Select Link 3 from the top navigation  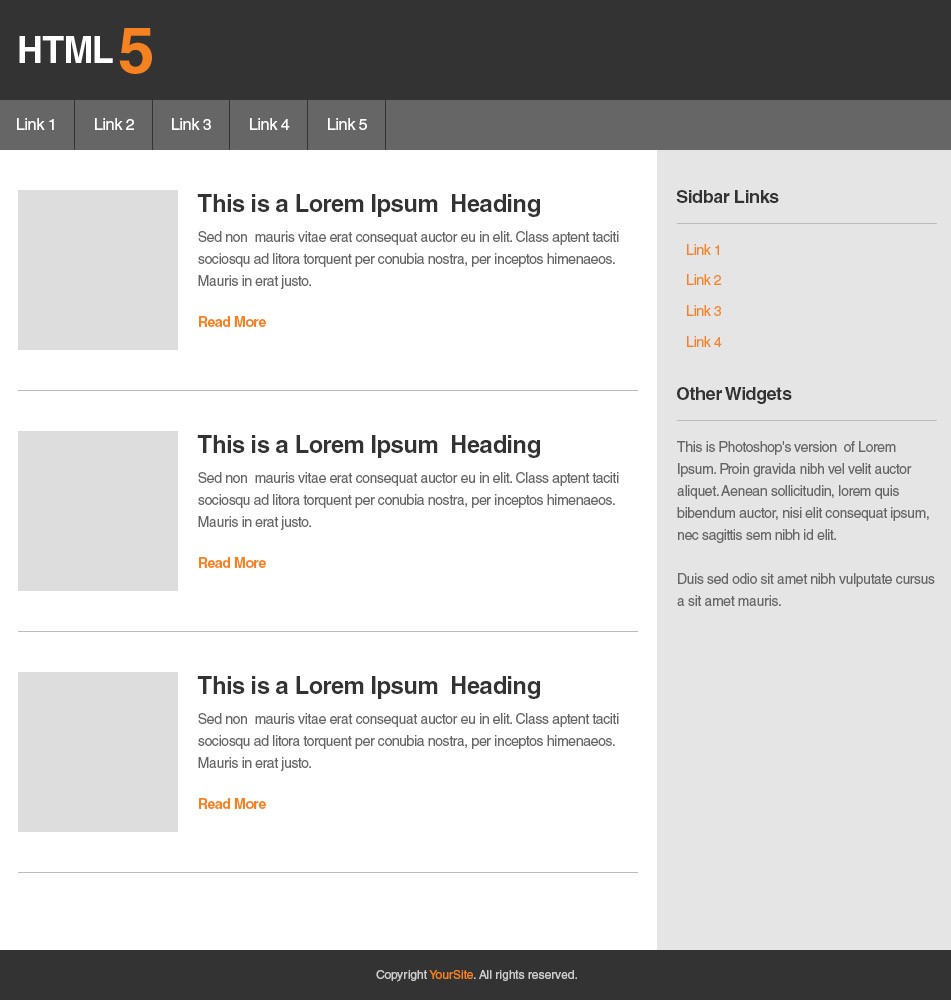click(191, 124)
